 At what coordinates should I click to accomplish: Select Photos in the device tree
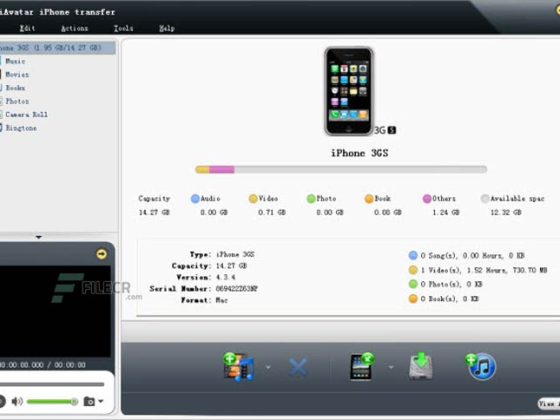[x=17, y=101]
